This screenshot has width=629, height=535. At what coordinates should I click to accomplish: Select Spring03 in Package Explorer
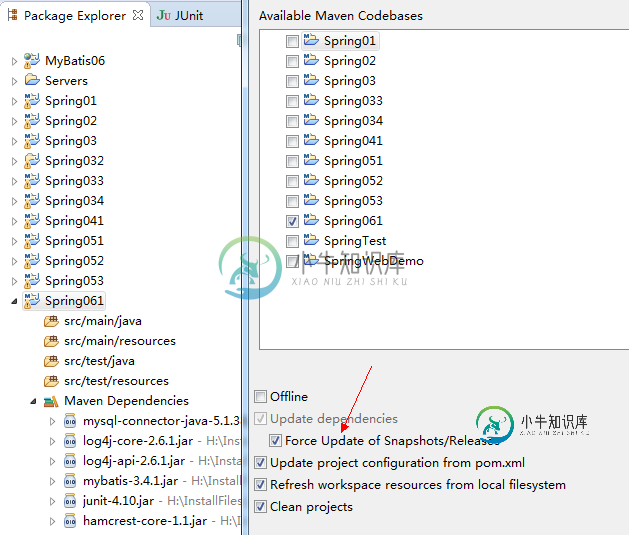(71, 141)
